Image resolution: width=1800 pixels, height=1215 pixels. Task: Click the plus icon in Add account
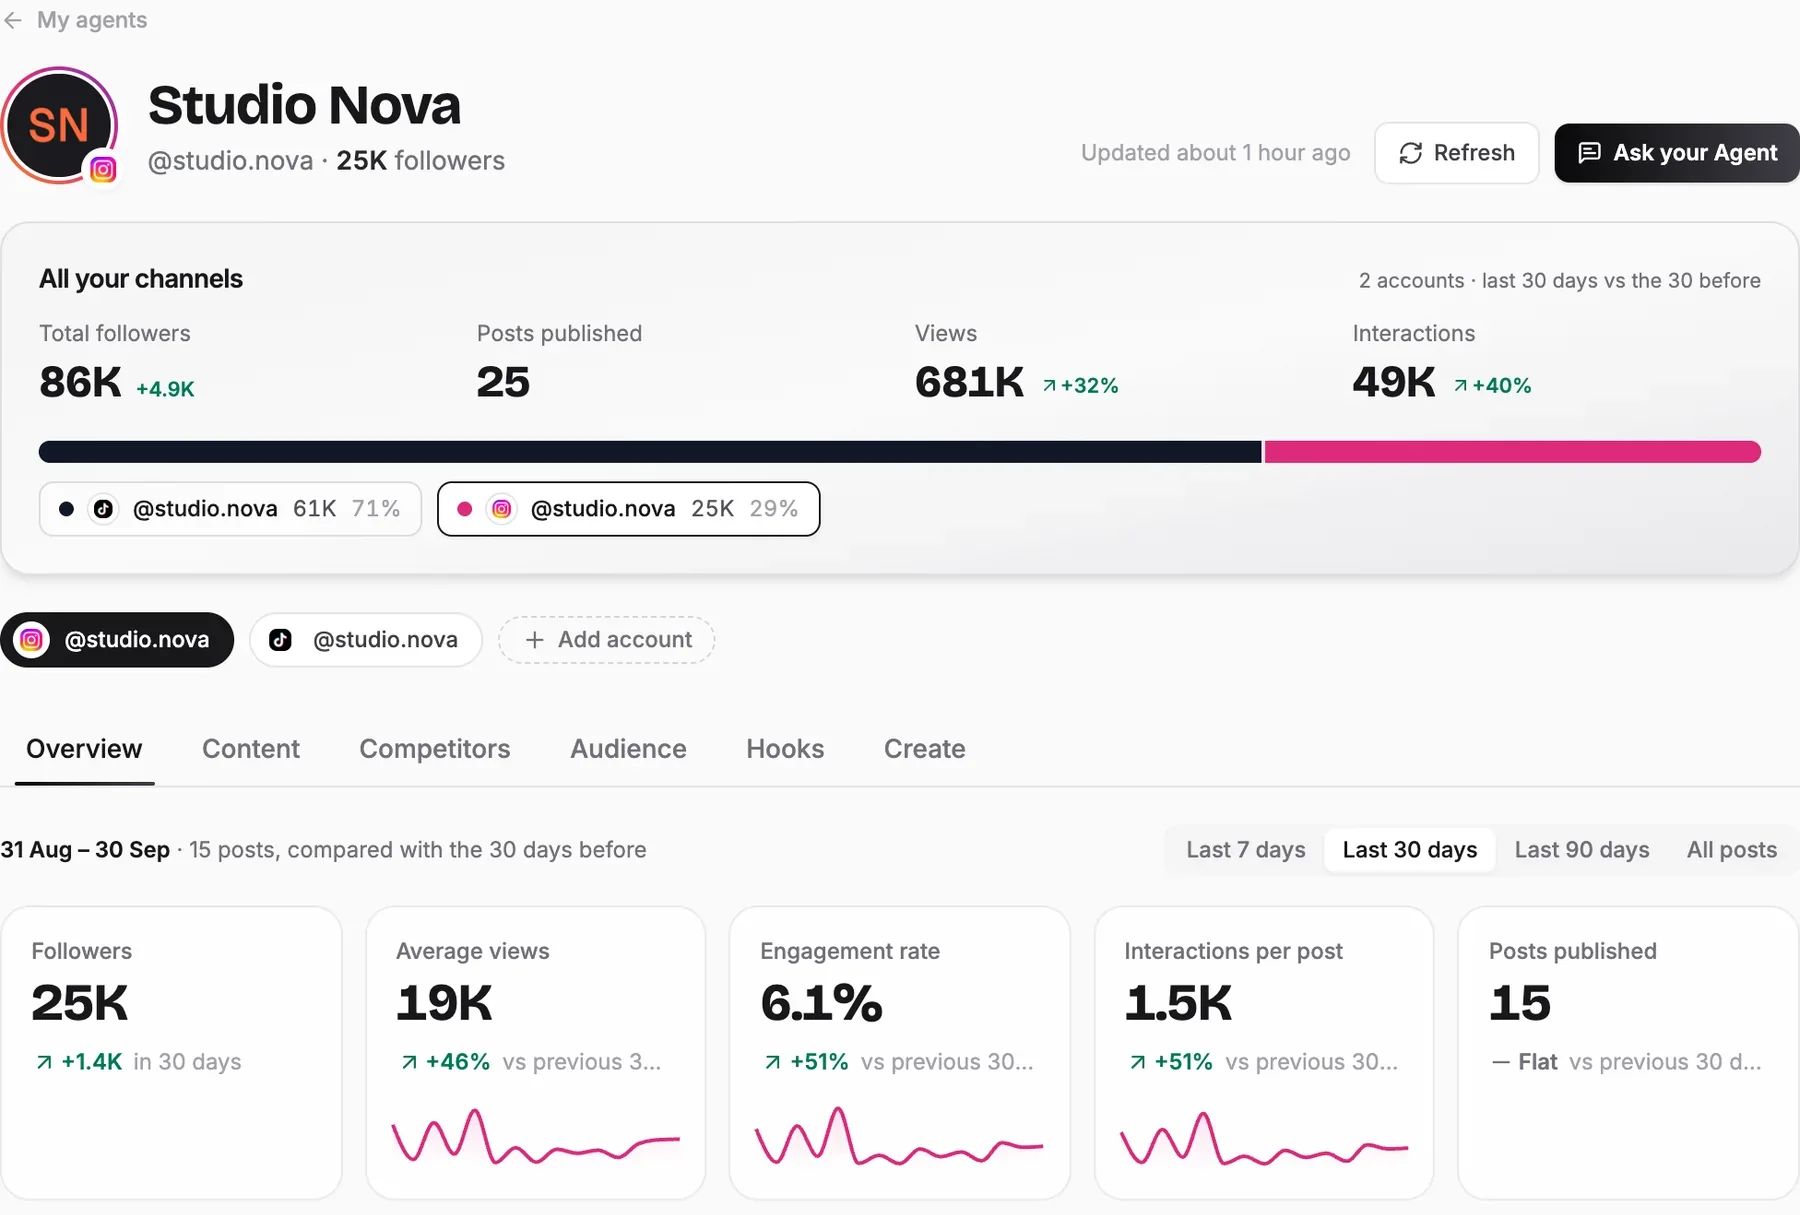click(535, 640)
